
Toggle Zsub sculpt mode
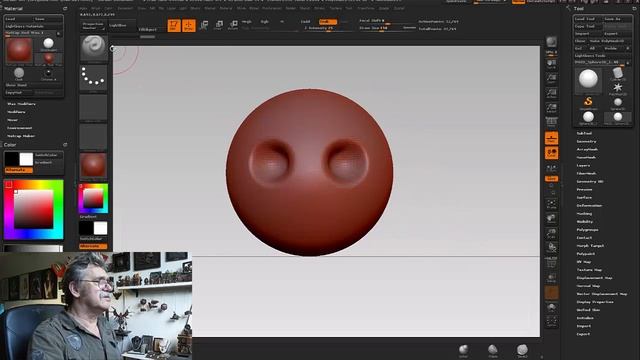pos(328,22)
